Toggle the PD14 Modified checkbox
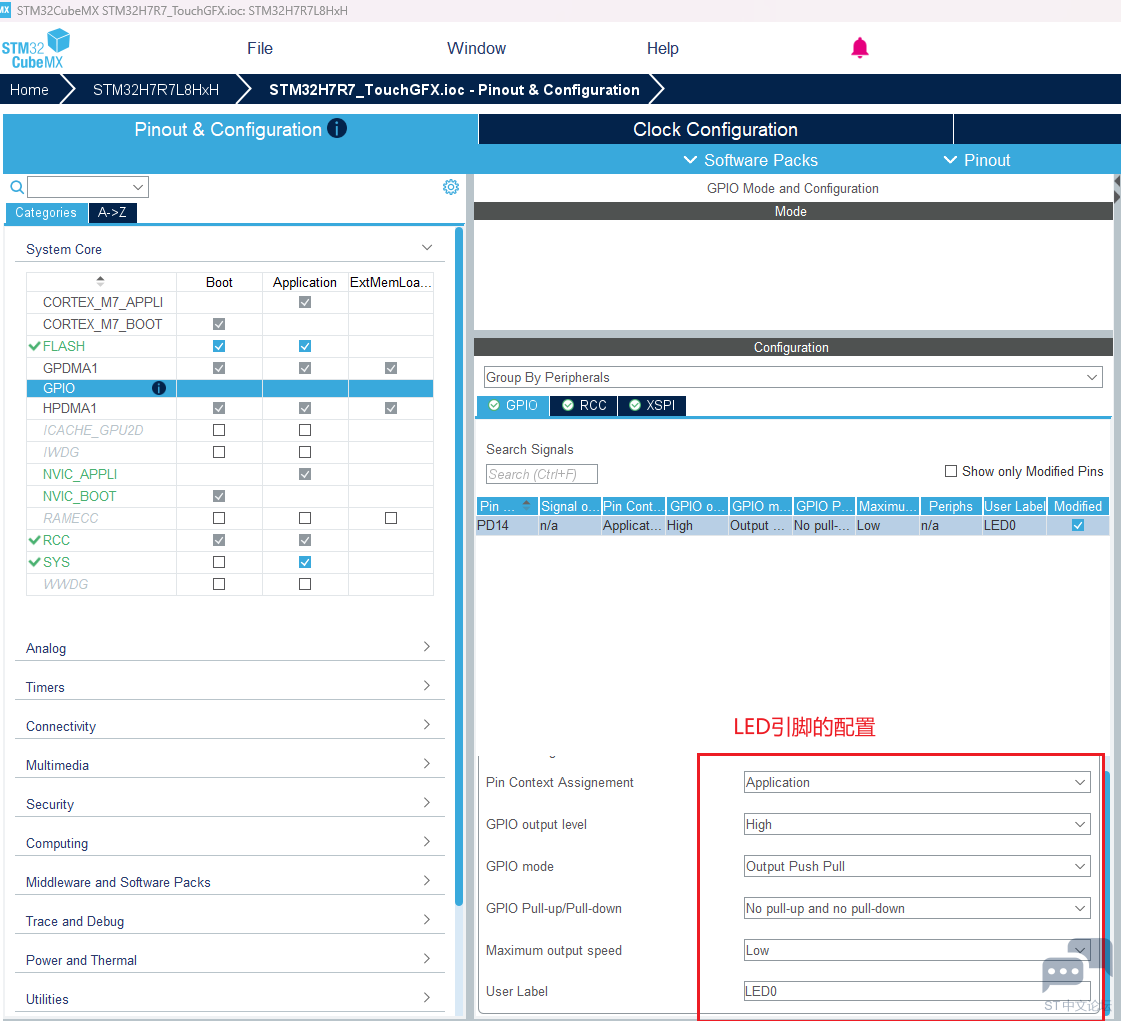 1078,526
